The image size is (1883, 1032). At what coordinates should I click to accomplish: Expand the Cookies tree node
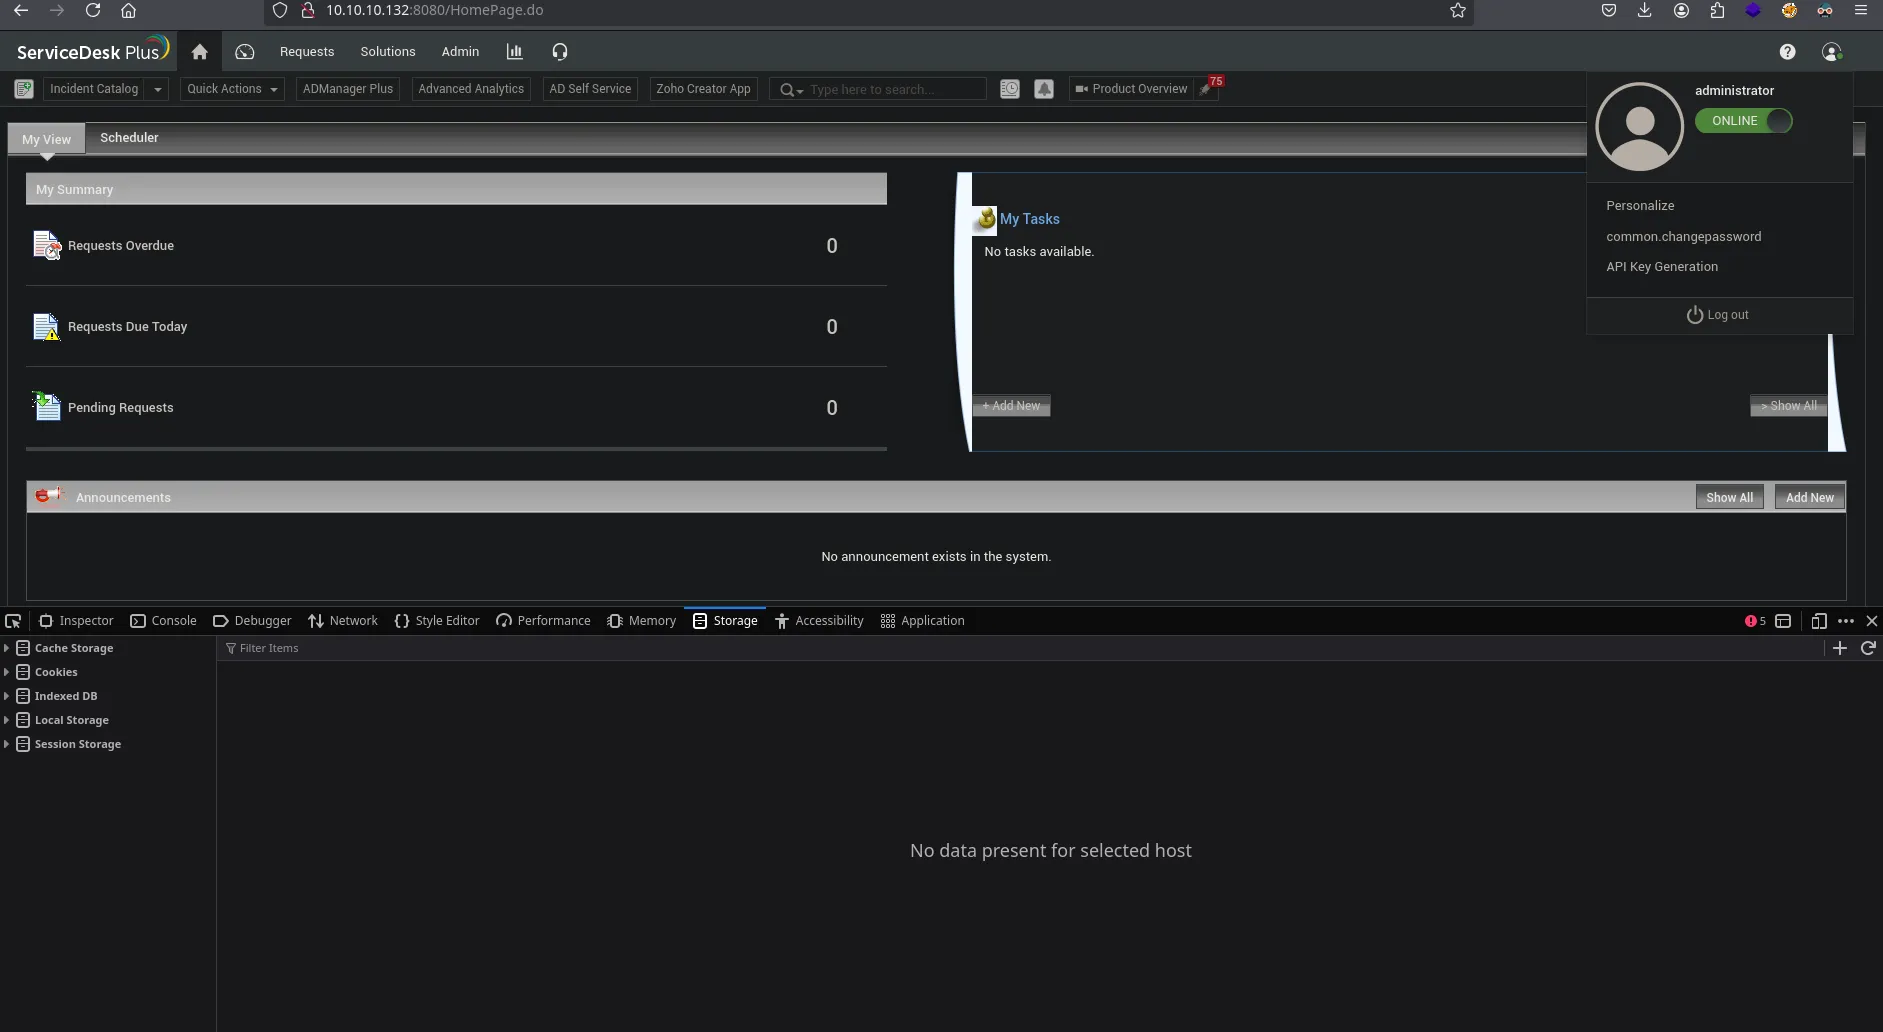[7, 672]
